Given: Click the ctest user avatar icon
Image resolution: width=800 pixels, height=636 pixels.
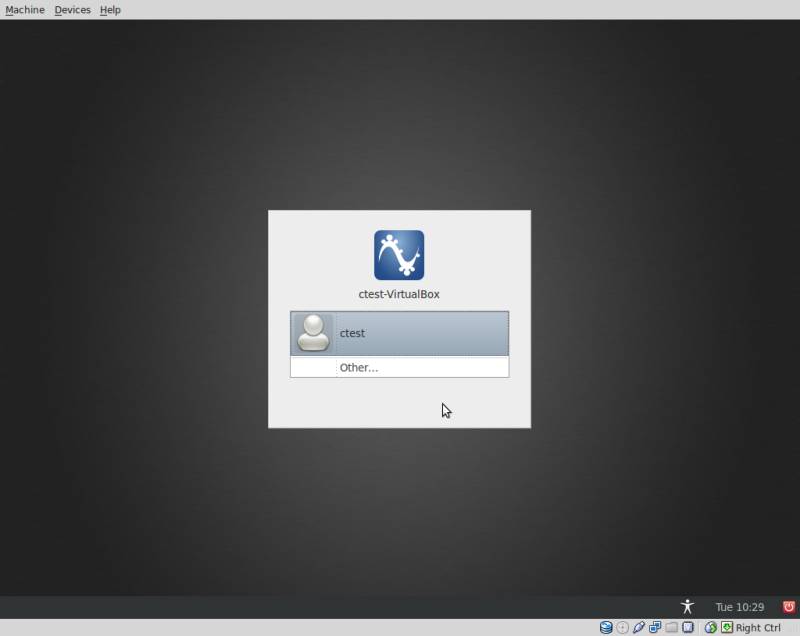Looking at the screenshot, I should pos(313,333).
